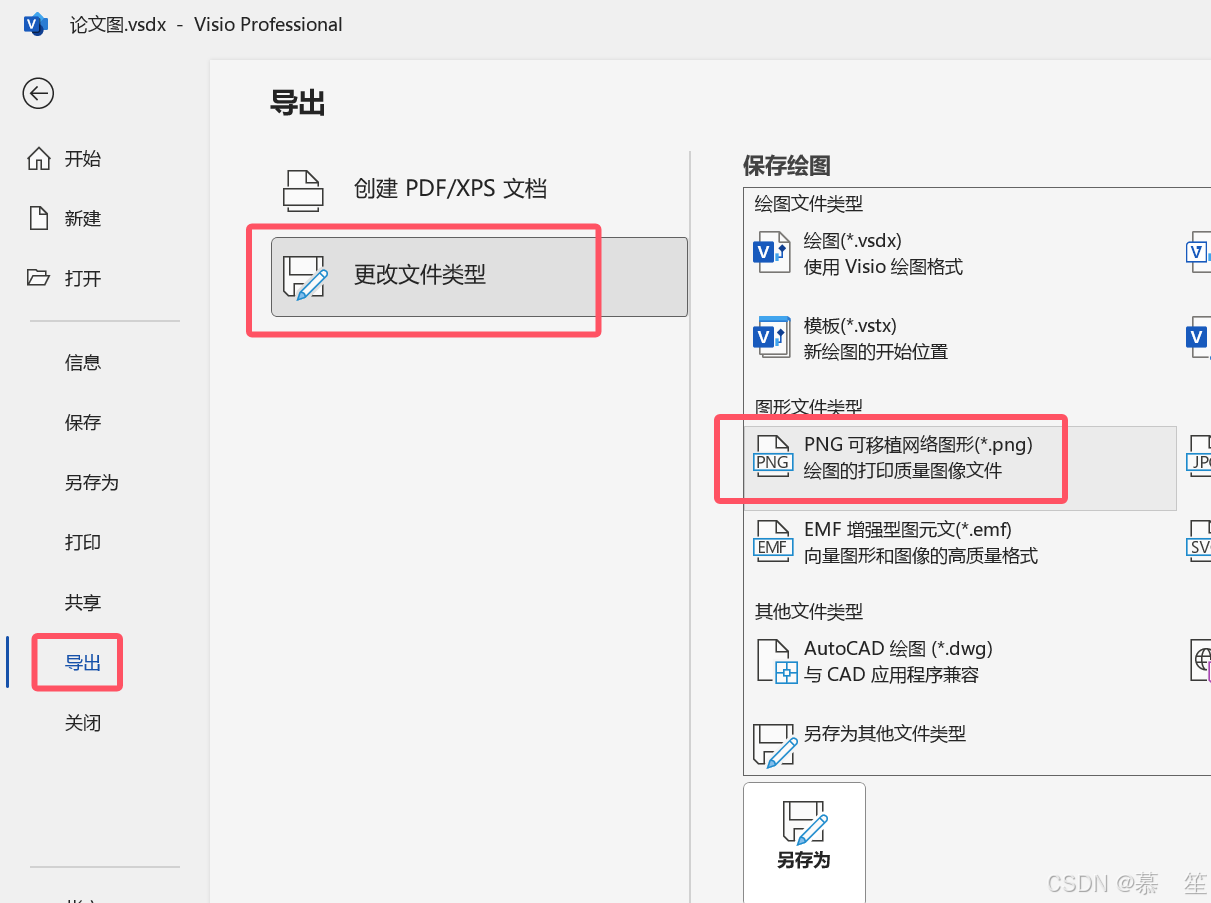Open the 另存为 page in sidebar
Screen dimensions: 1211x903
point(92,482)
